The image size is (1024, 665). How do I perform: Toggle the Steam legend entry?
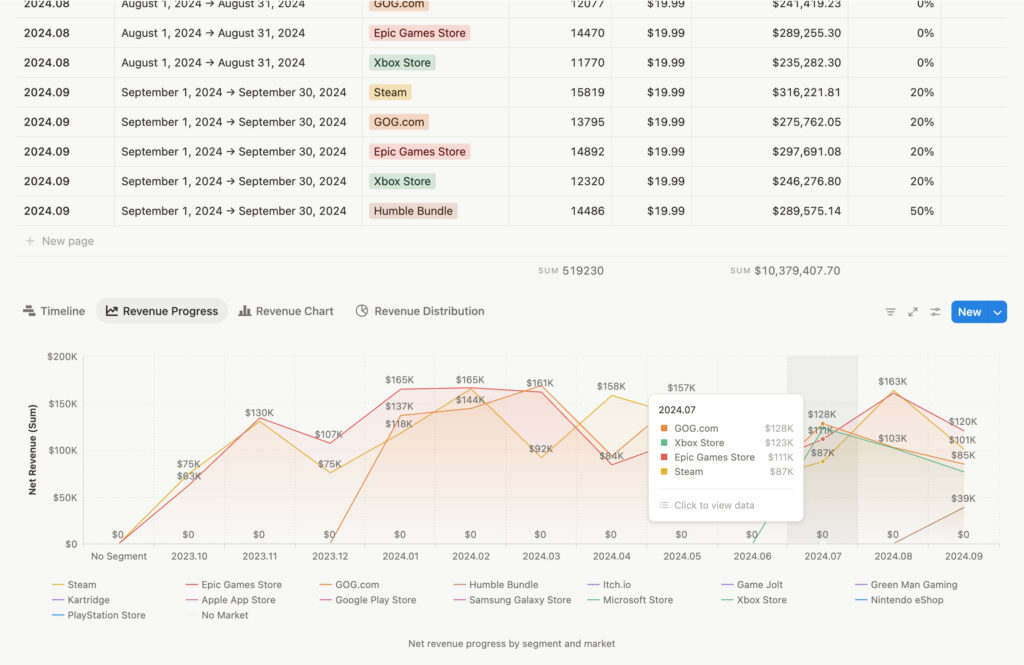click(x=74, y=585)
